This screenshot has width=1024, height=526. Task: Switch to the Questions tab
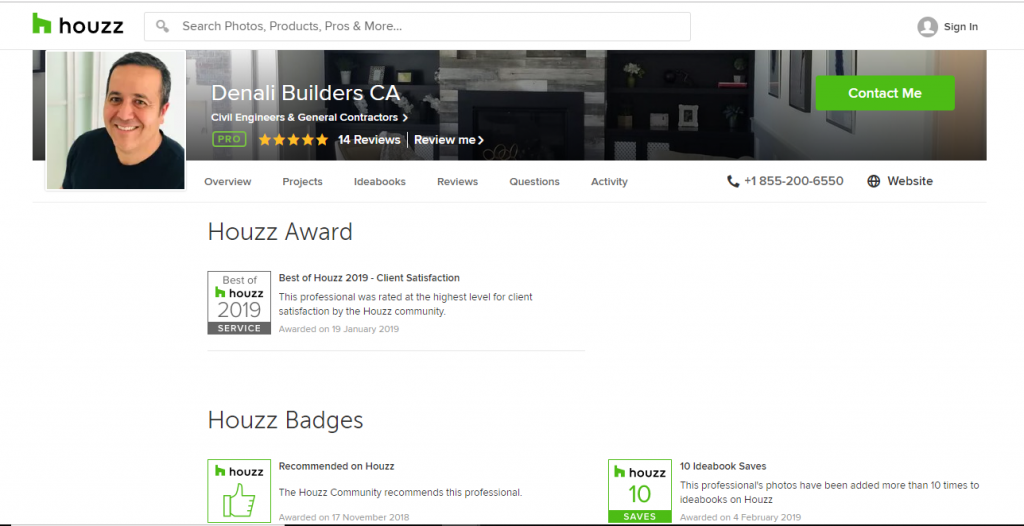coord(534,182)
